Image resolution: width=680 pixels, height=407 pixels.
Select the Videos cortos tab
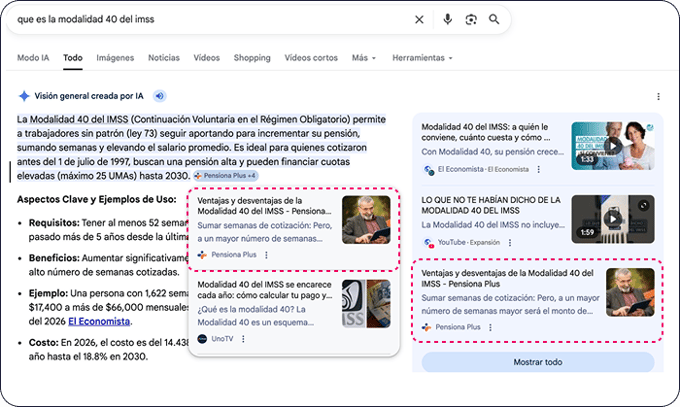pyautogui.click(x=311, y=58)
